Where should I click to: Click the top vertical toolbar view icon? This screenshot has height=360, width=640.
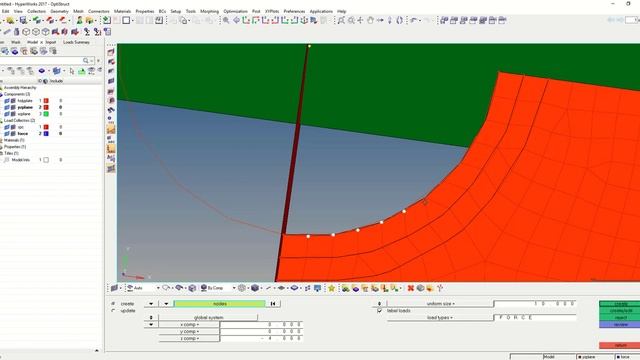(111, 52)
